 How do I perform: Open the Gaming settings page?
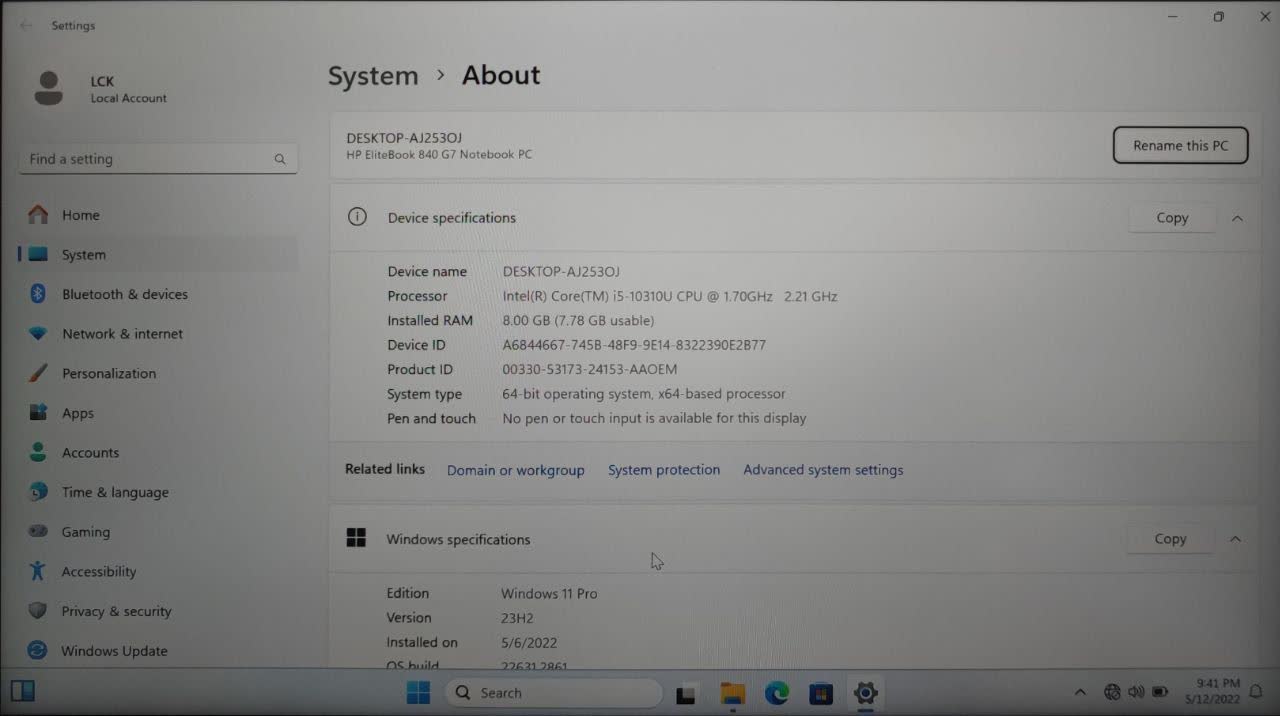[x=85, y=532]
